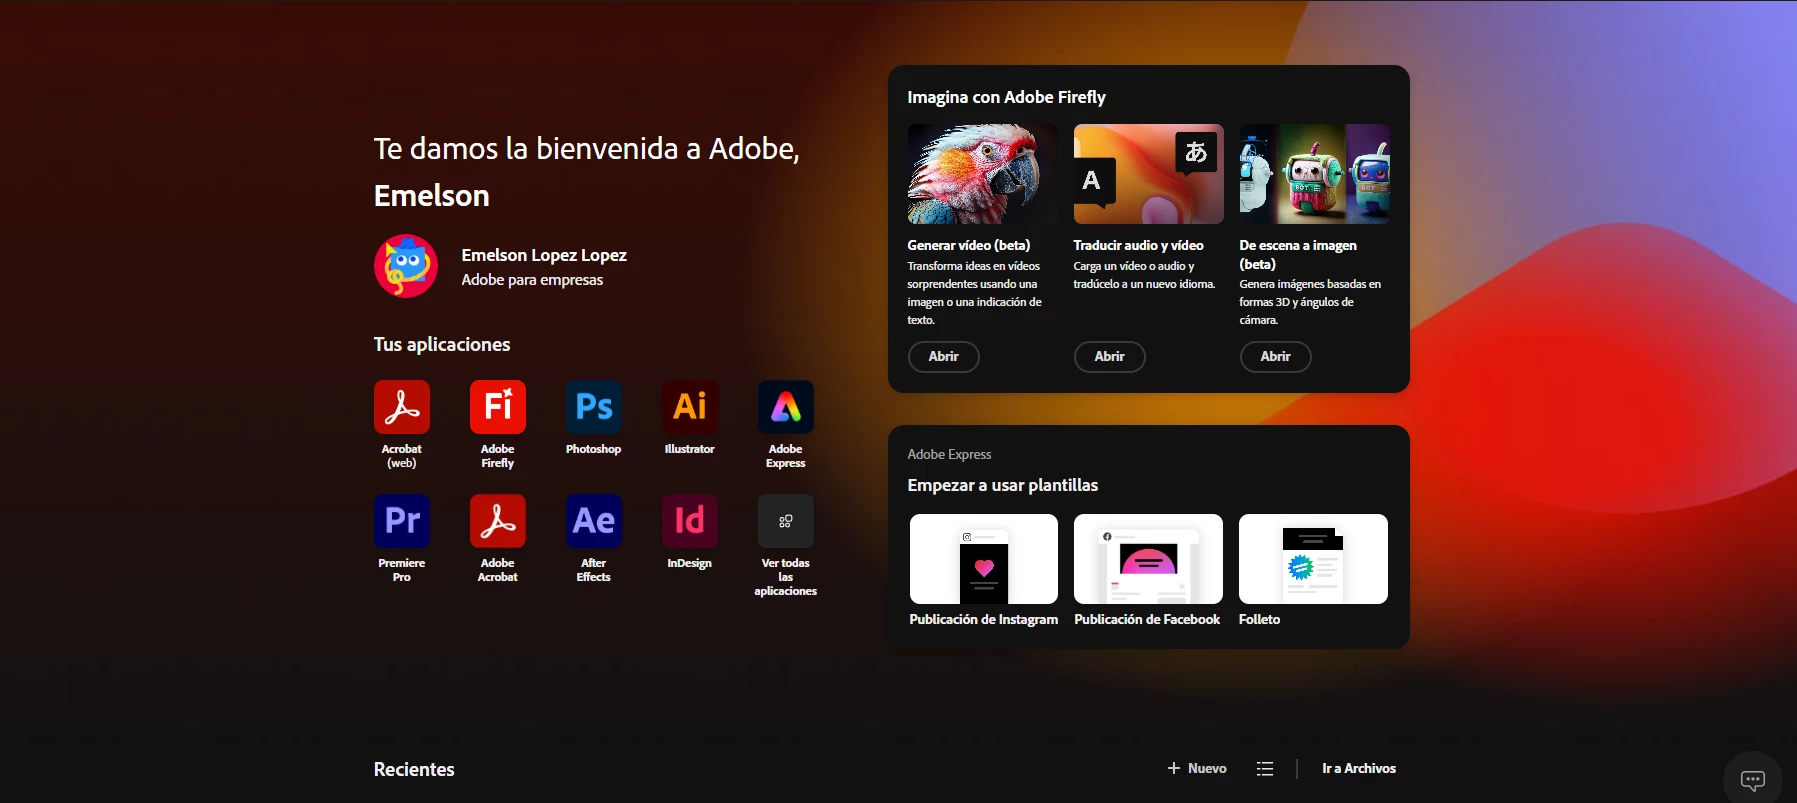Click the Folleto label text

(1259, 620)
